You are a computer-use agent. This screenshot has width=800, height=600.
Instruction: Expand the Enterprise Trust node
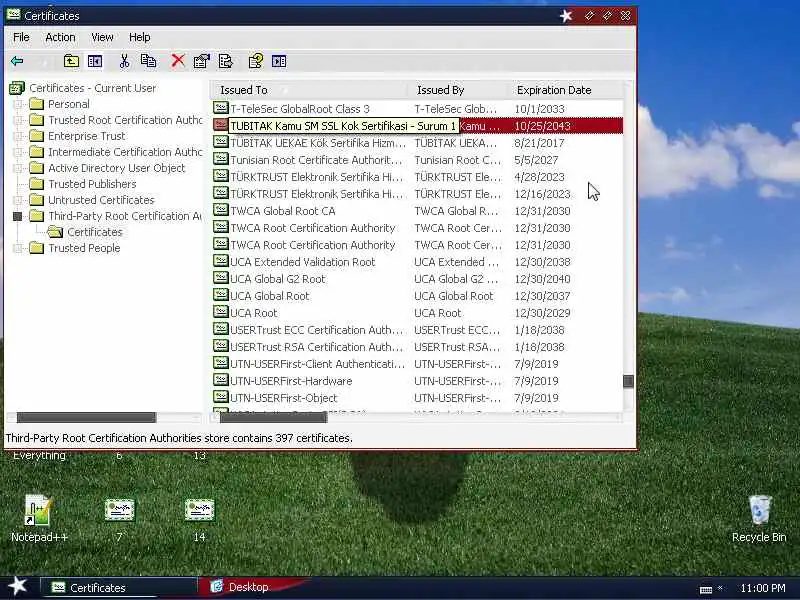(18, 136)
